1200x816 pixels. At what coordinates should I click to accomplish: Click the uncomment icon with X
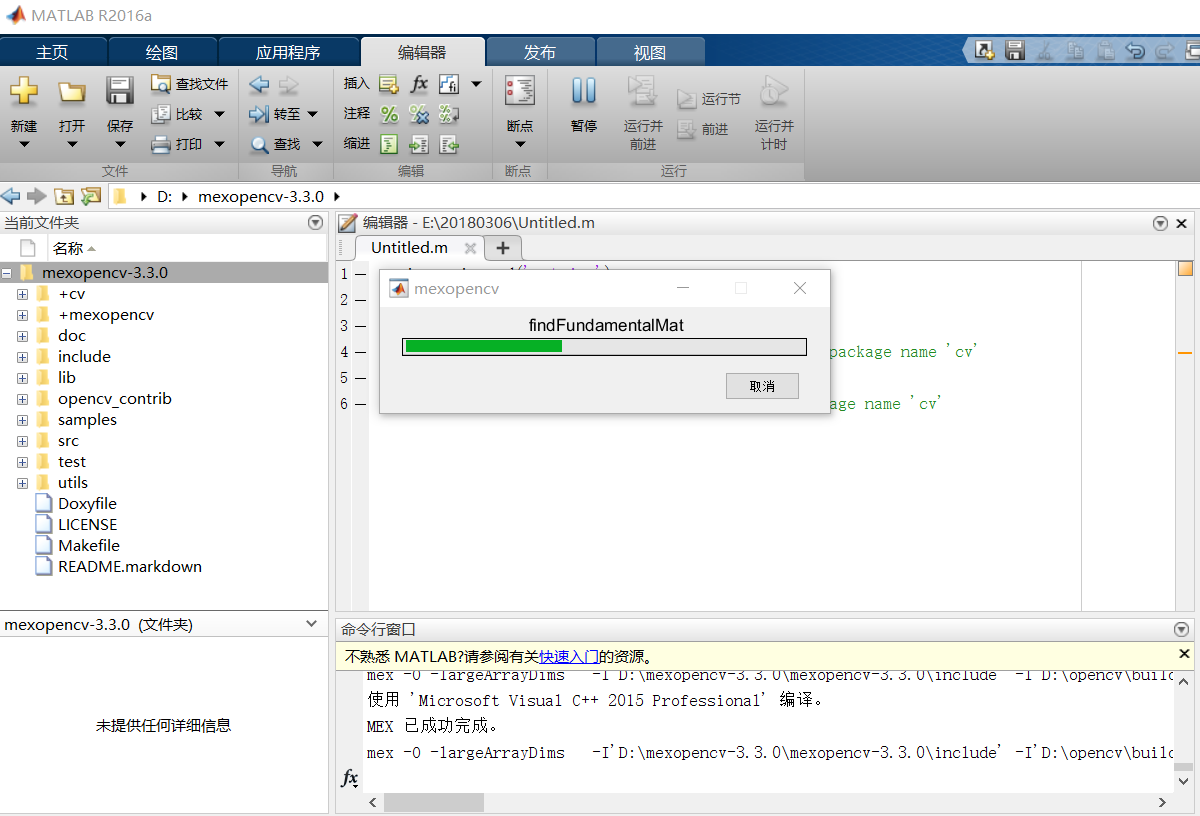click(x=419, y=114)
